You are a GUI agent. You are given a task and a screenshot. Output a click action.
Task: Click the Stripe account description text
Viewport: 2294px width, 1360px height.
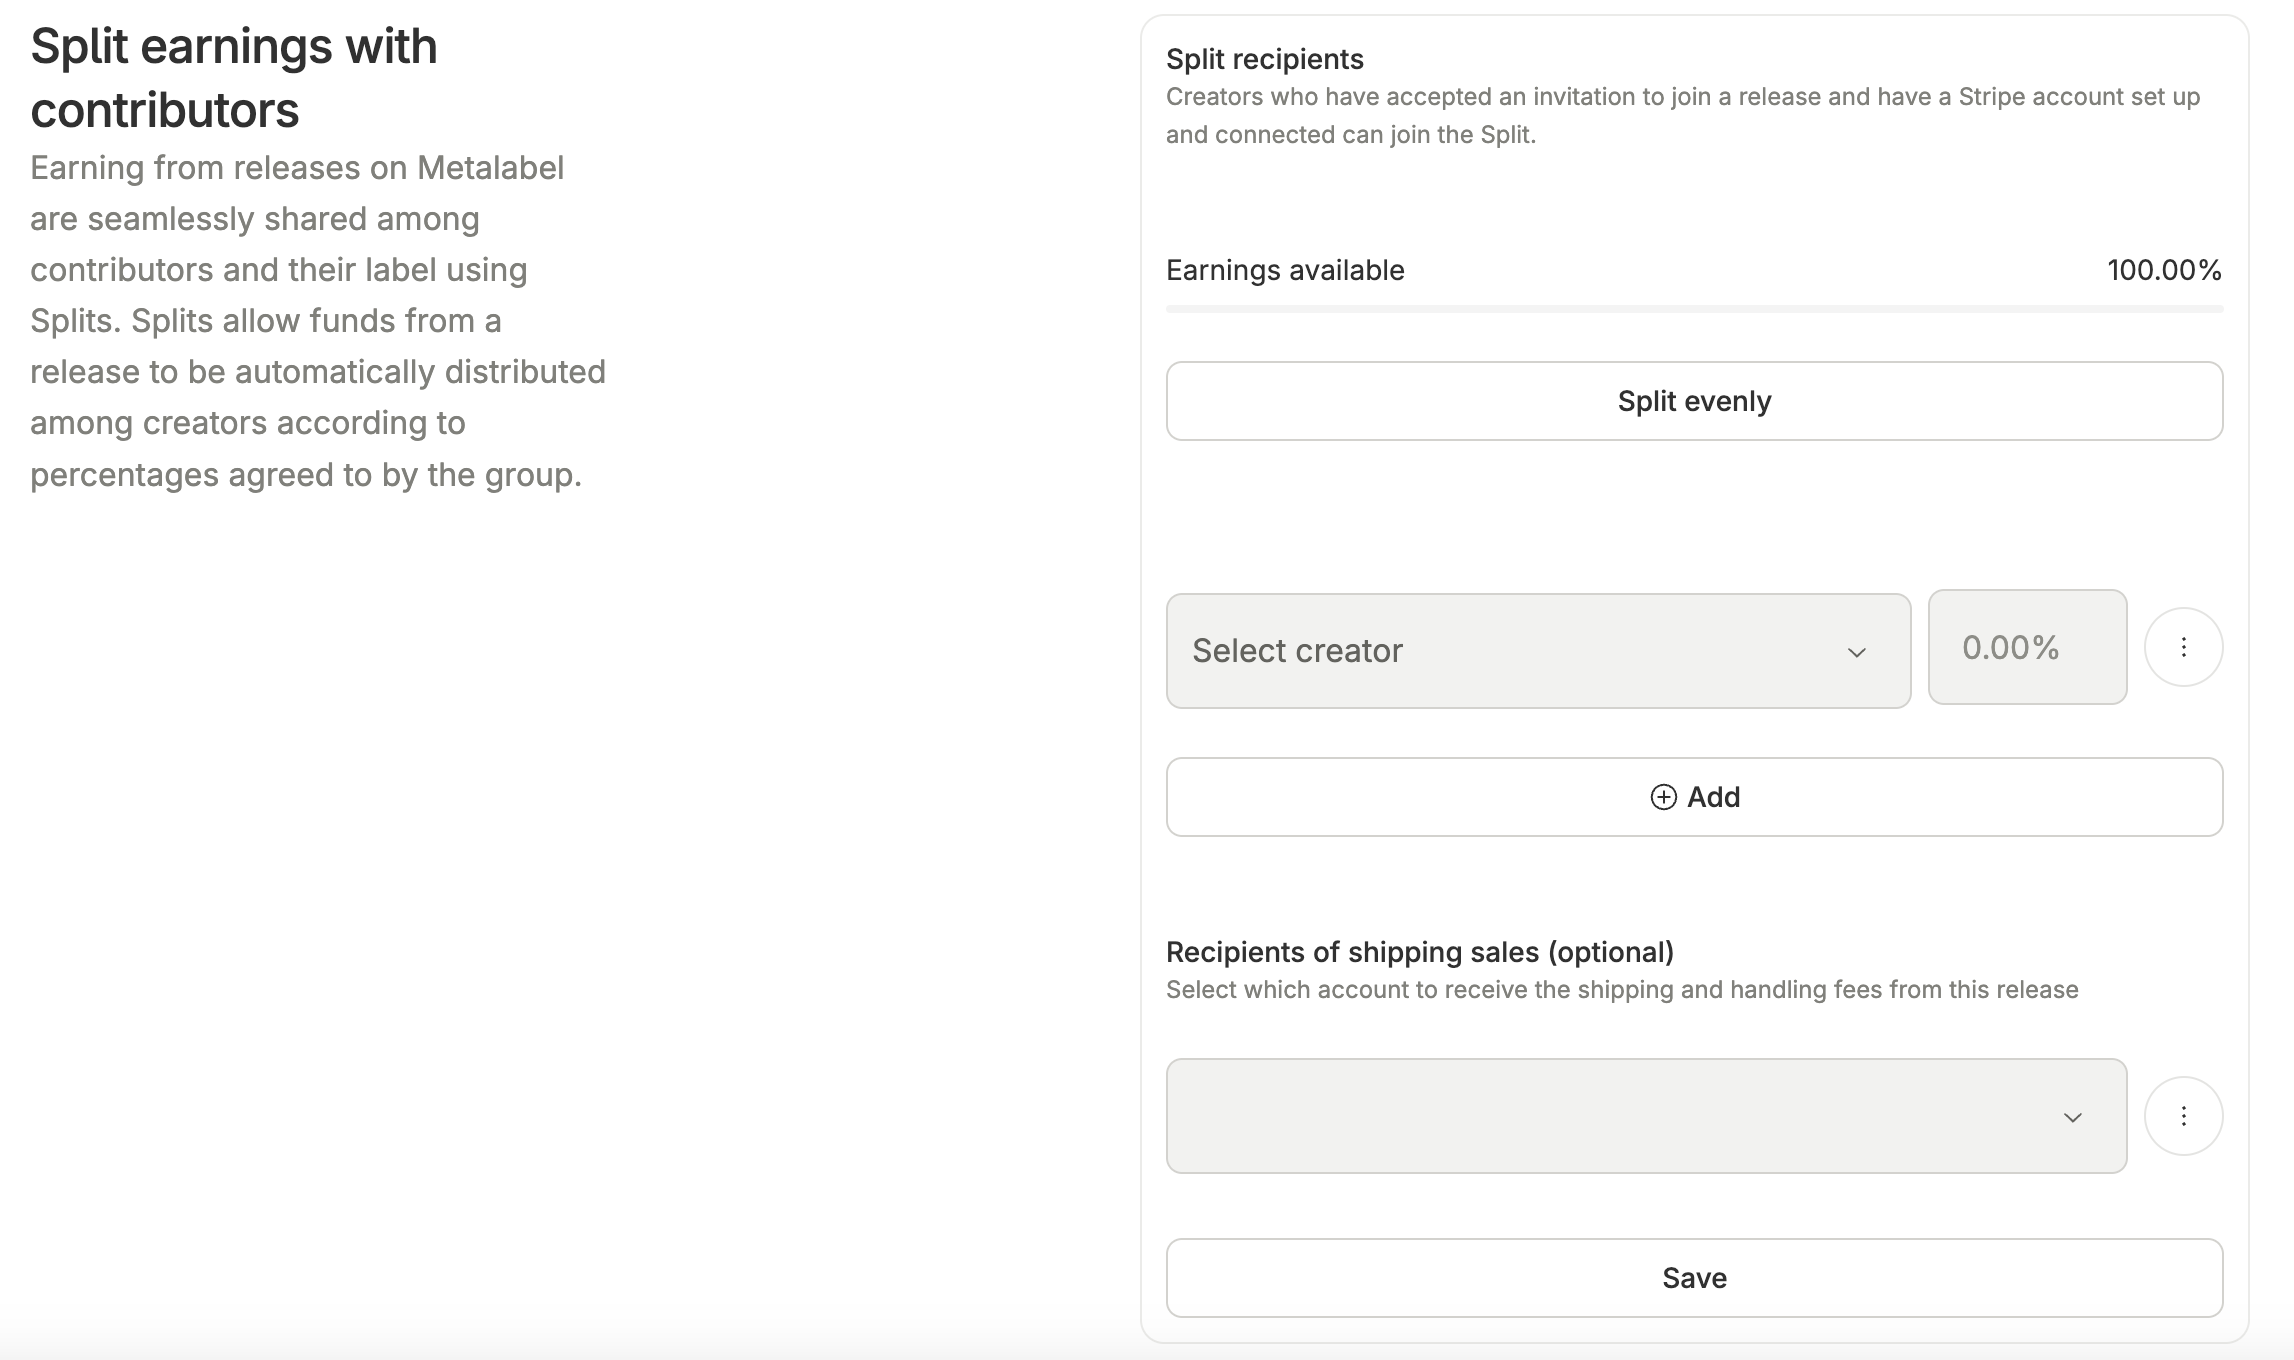[x=1683, y=116]
